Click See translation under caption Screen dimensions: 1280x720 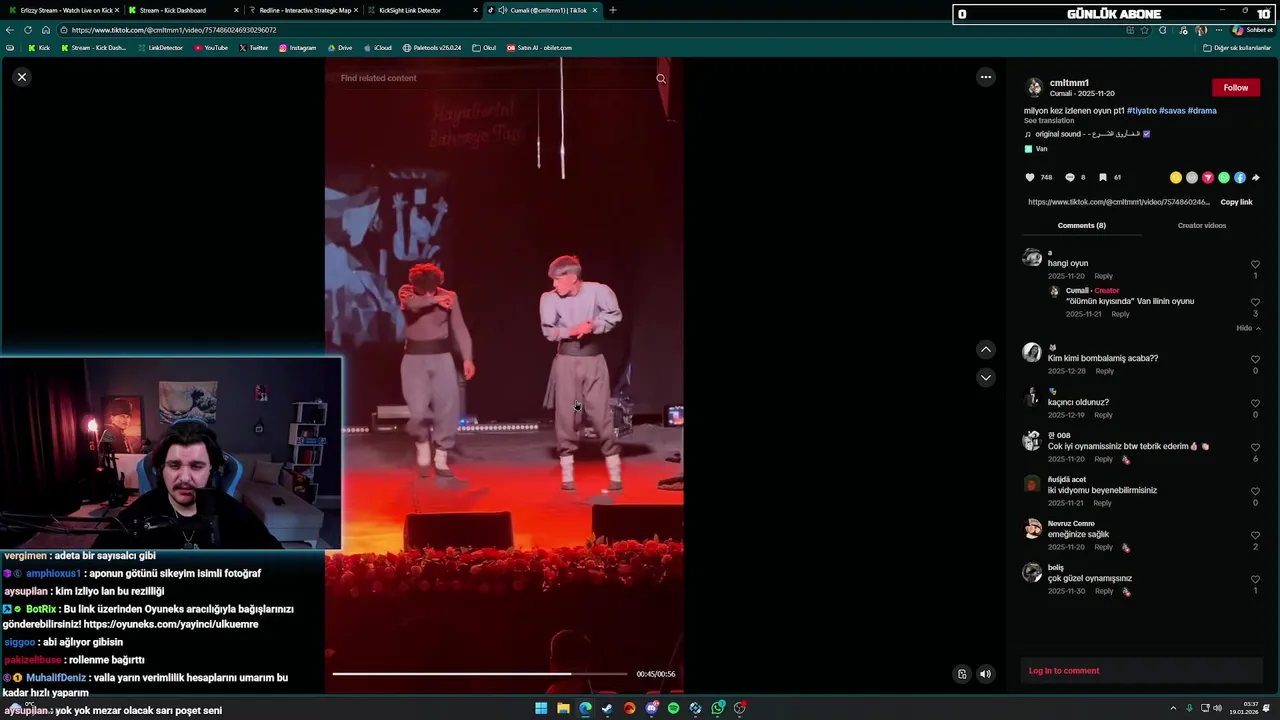pyautogui.click(x=1049, y=121)
